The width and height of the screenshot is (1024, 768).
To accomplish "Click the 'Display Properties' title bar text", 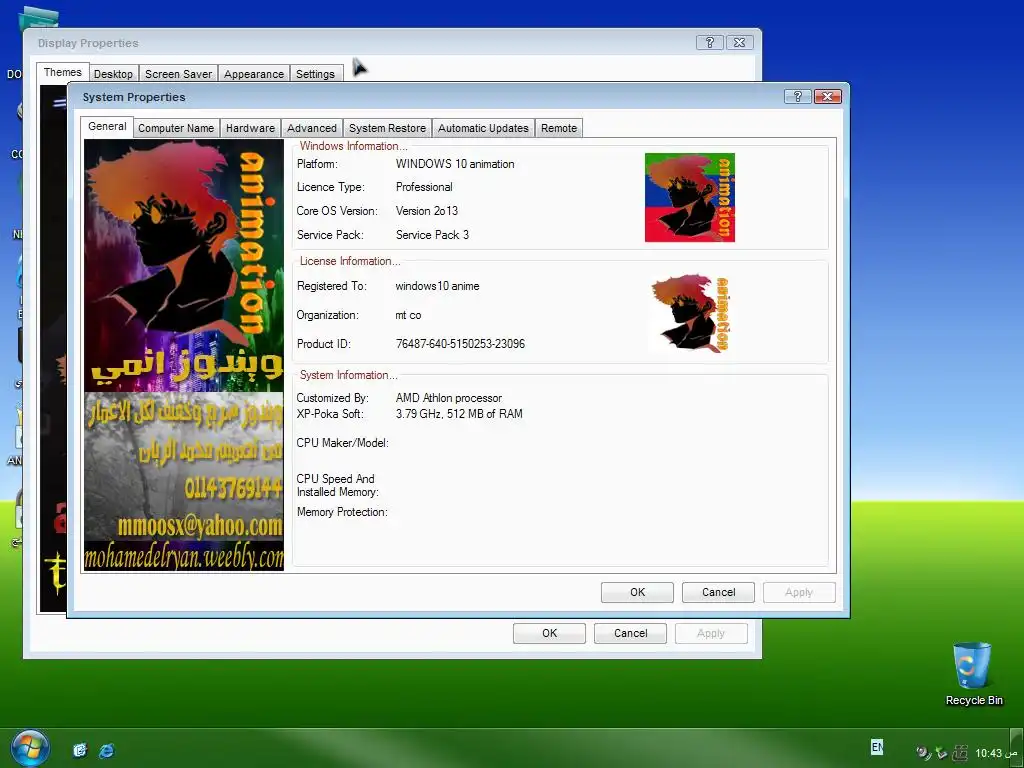I will pyautogui.click(x=88, y=43).
